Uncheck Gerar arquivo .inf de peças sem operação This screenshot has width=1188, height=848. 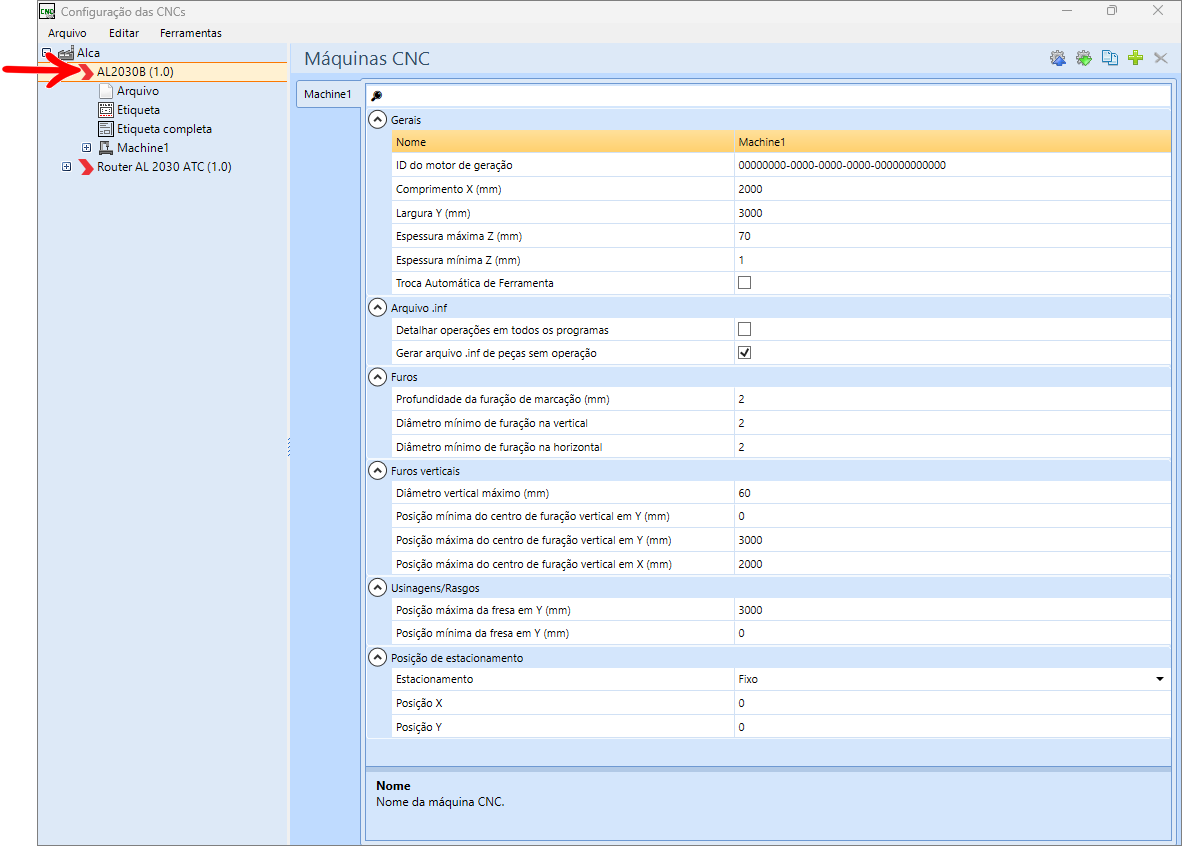pos(745,352)
